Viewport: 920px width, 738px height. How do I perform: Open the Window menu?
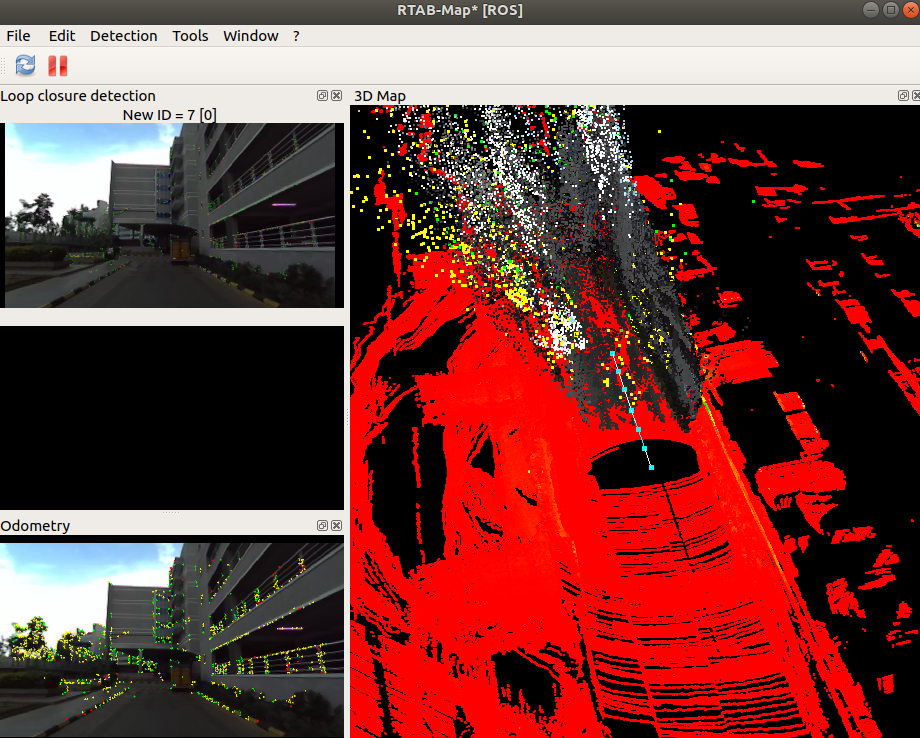[250, 36]
